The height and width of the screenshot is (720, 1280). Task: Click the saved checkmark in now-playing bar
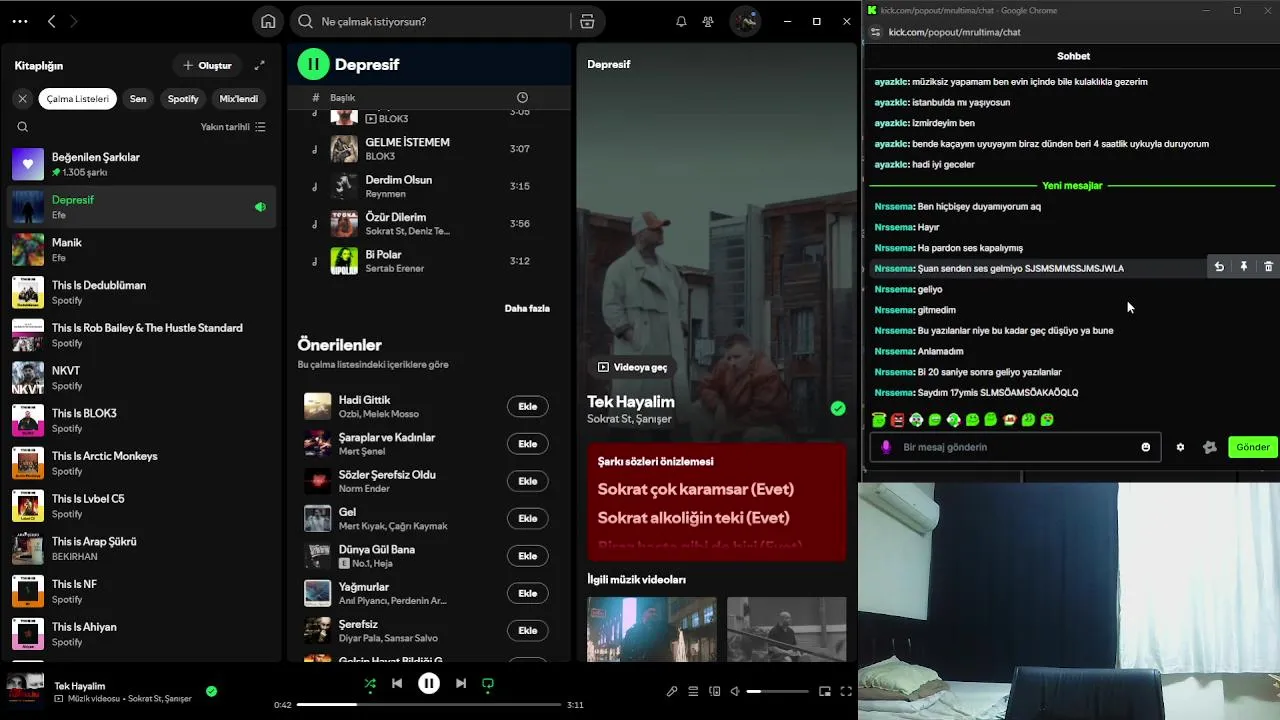(211, 691)
